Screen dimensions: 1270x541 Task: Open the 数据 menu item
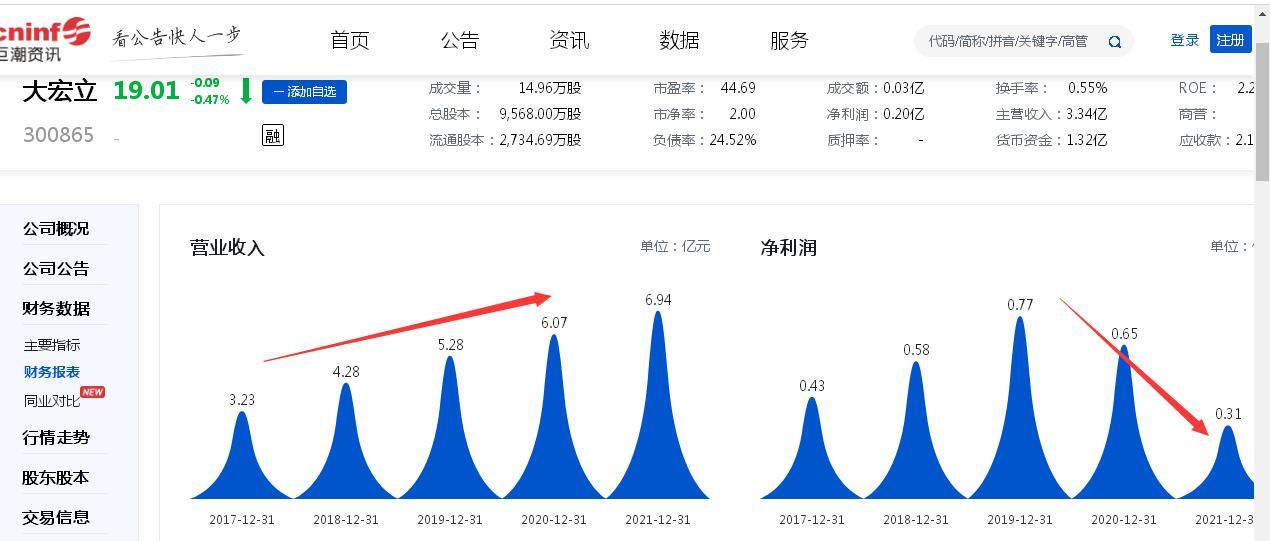point(679,40)
